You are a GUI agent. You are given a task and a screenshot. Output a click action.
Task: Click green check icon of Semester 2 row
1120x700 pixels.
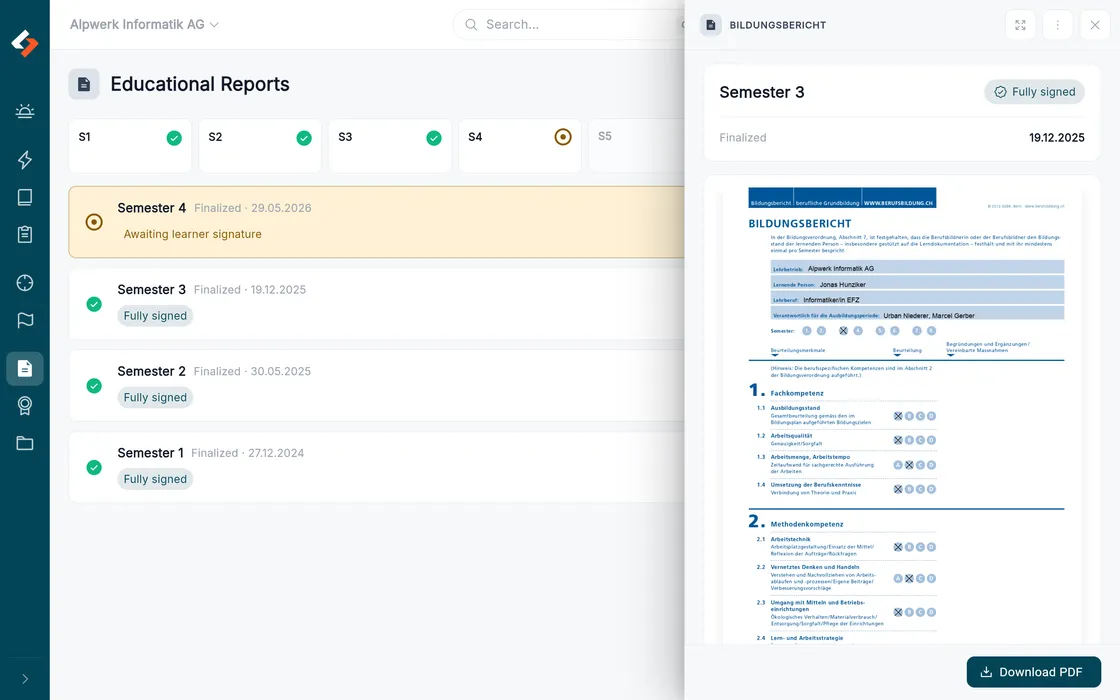pos(94,386)
